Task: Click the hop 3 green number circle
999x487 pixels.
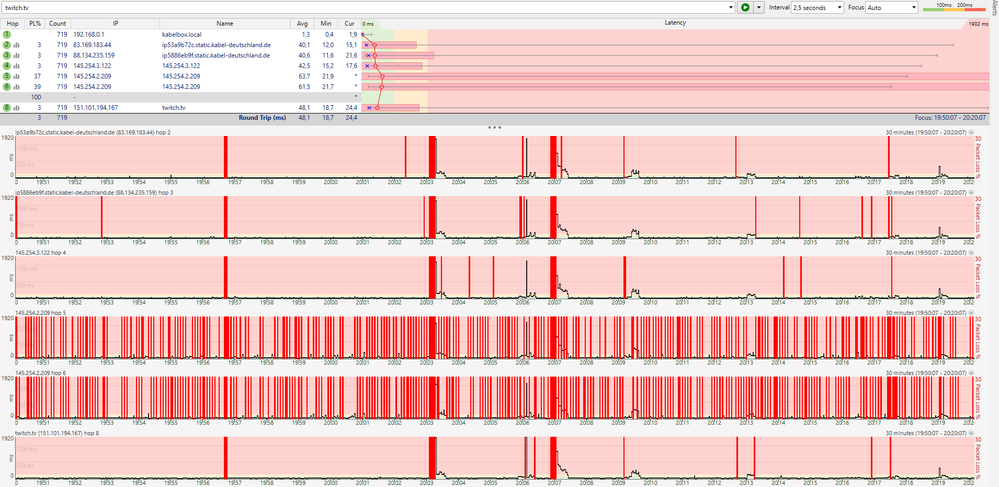Action: click(x=6, y=55)
